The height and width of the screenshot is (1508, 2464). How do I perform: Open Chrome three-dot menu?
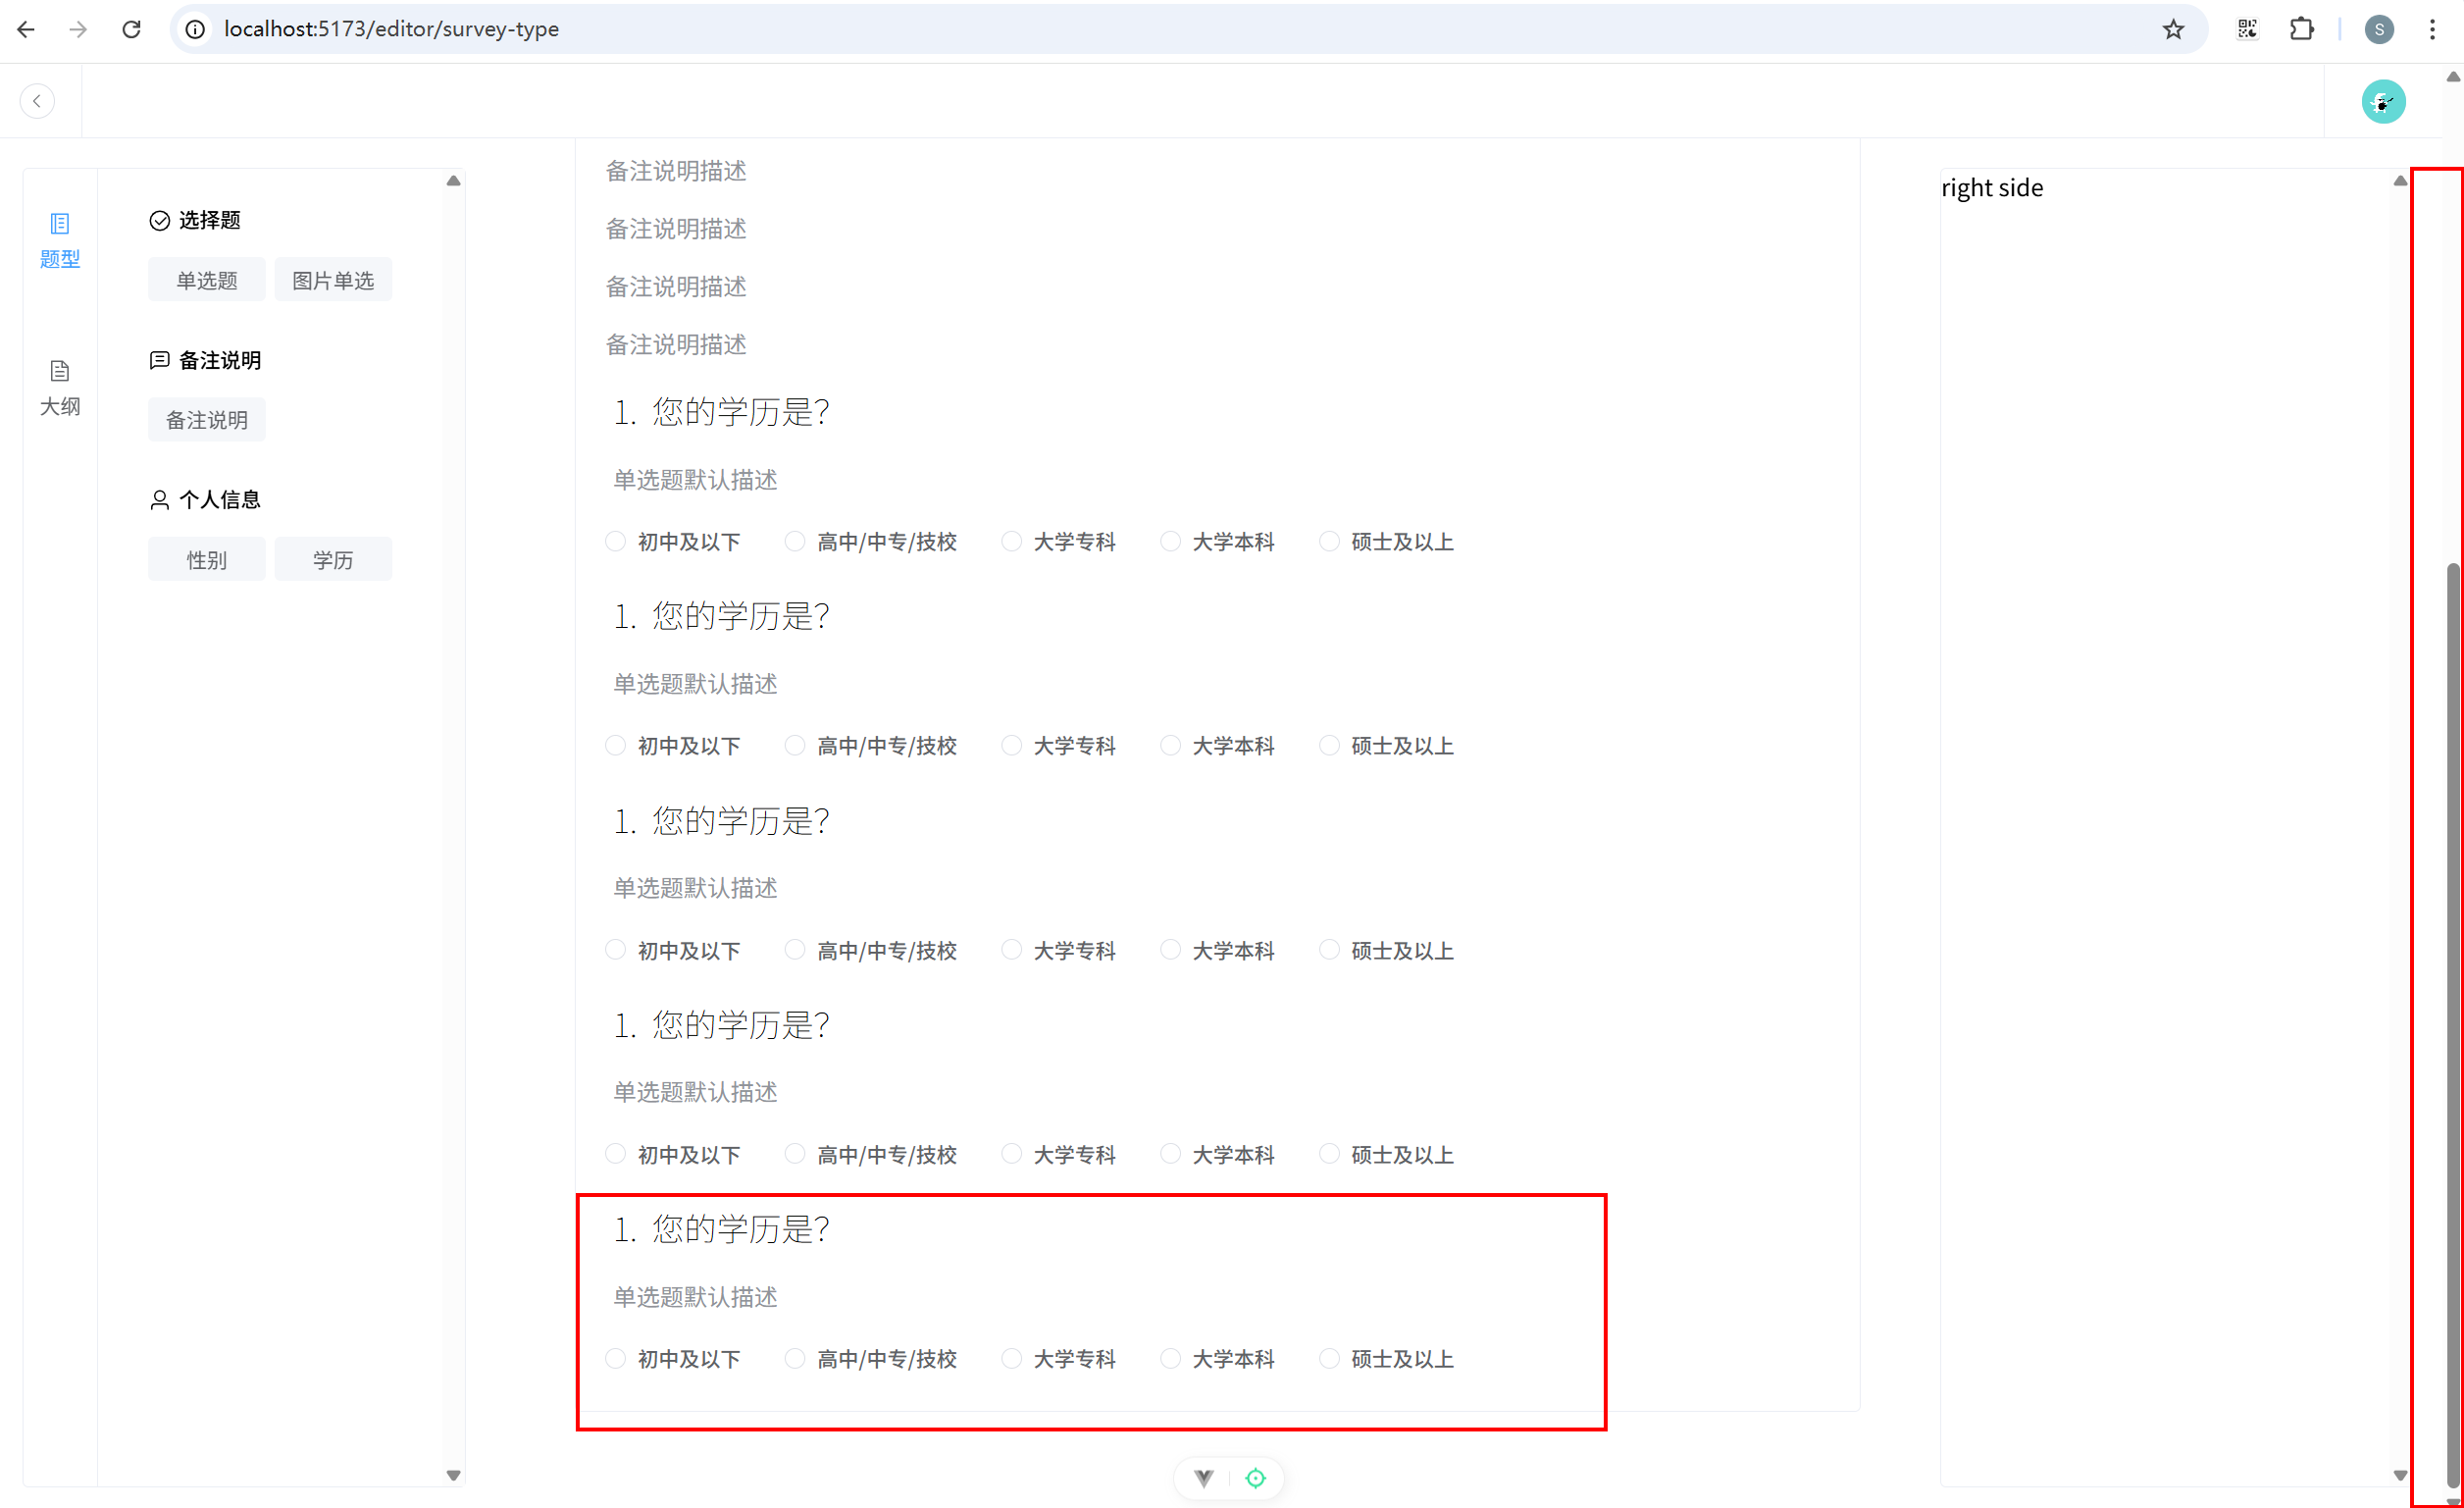click(2432, 29)
